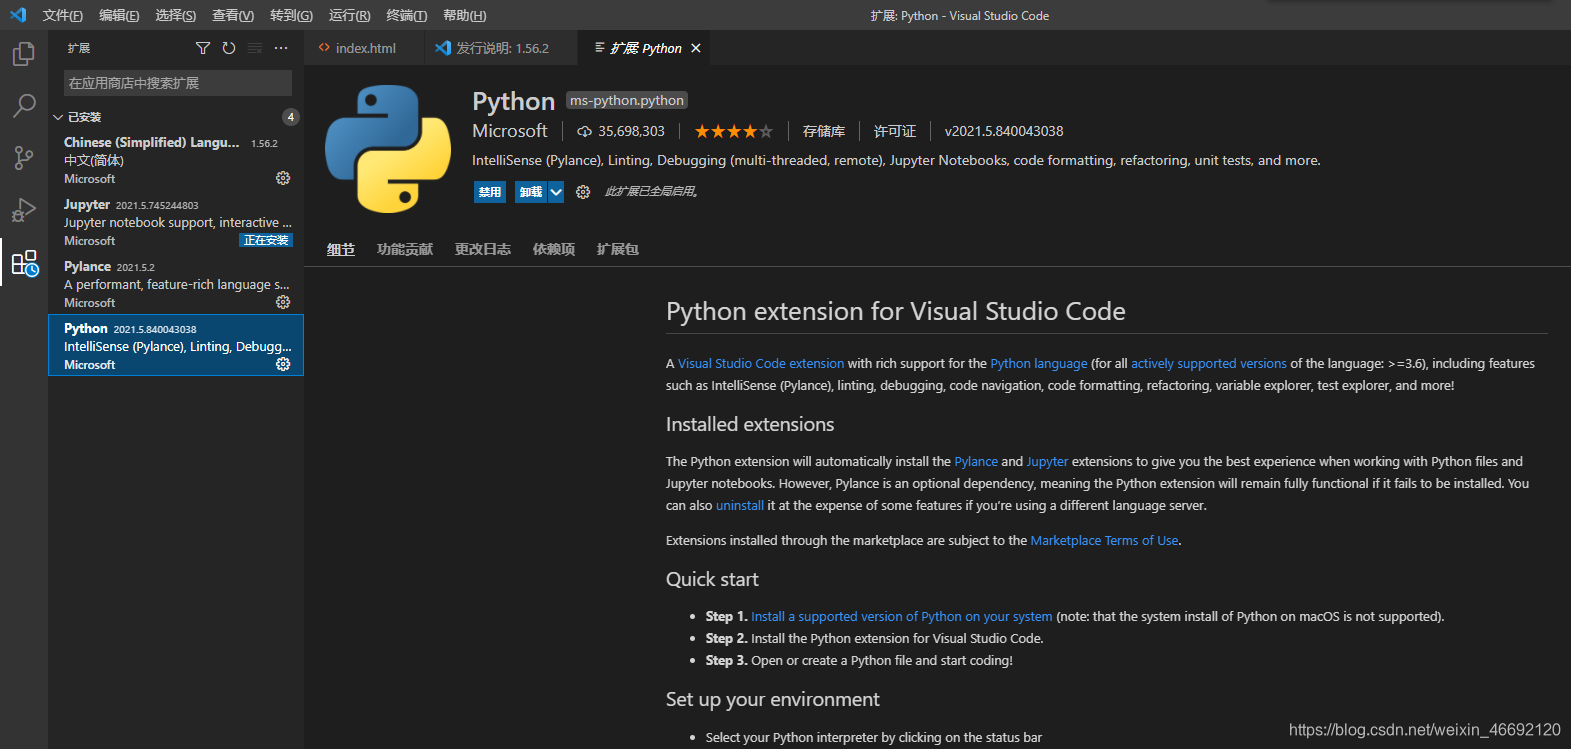Open the Marketplace Terms of Use link

pos(1104,541)
